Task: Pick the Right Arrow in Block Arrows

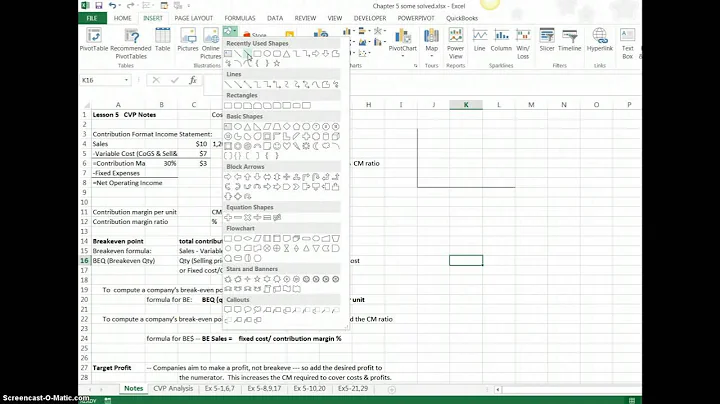Action: (x=228, y=177)
